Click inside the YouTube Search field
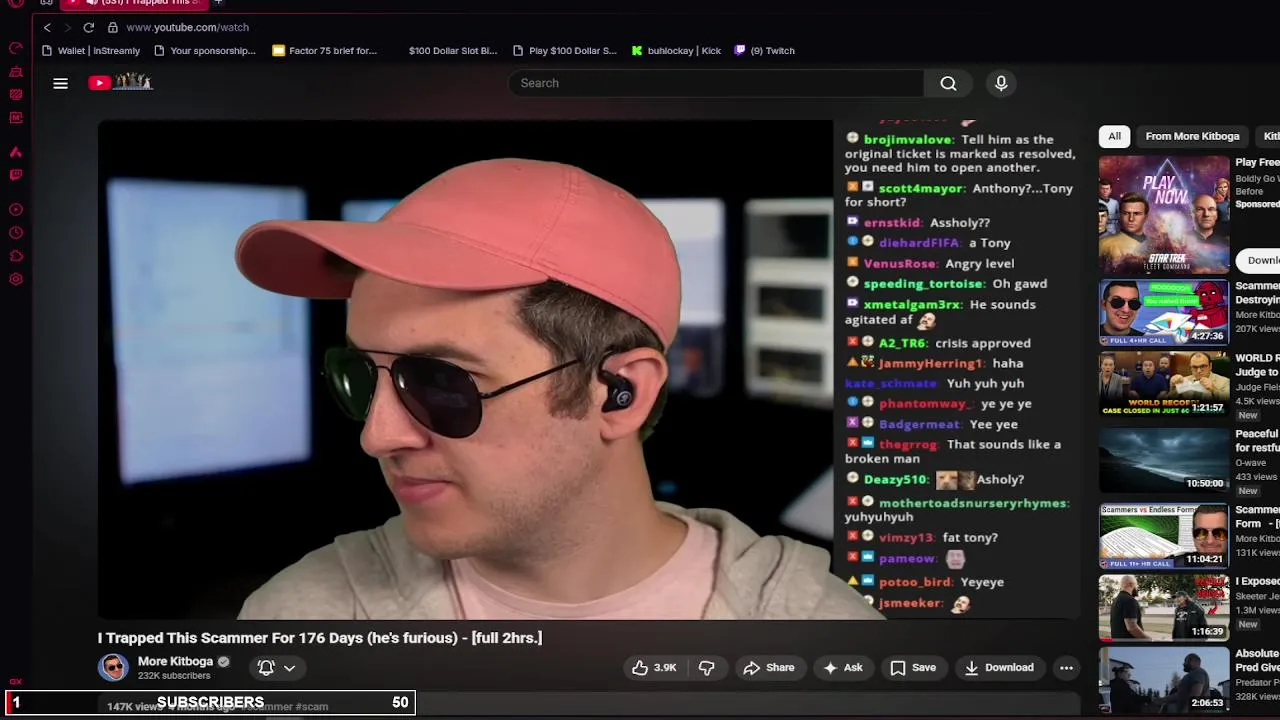Image resolution: width=1280 pixels, height=720 pixels. [x=715, y=83]
